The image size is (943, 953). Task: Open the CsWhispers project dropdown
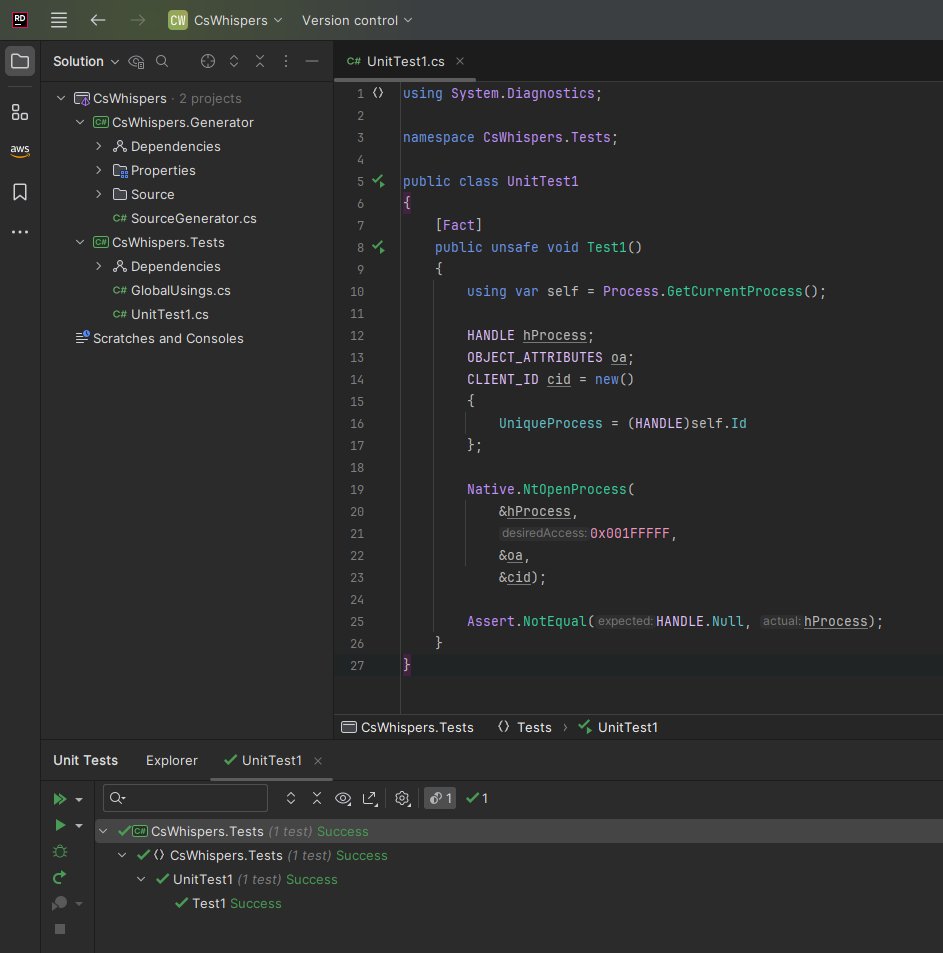pos(225,20)
